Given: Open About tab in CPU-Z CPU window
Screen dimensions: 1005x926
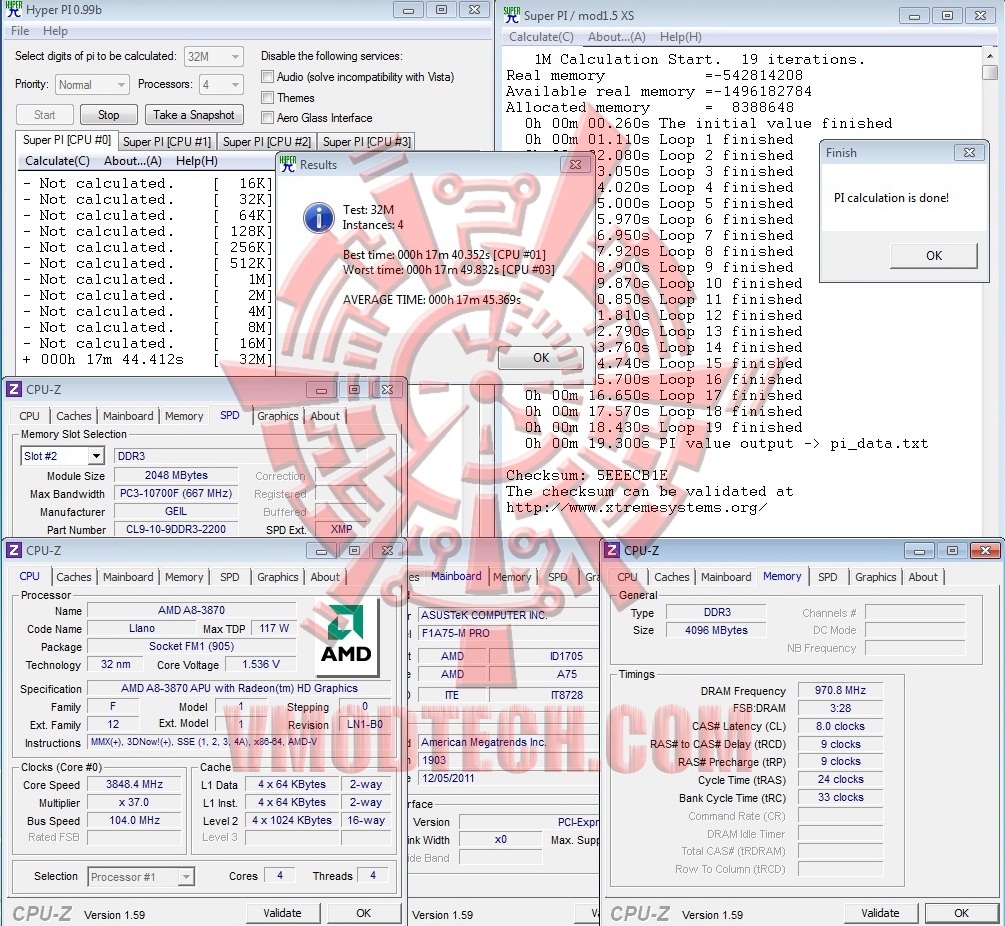Looking at the screenshot, I should (325, 577).
